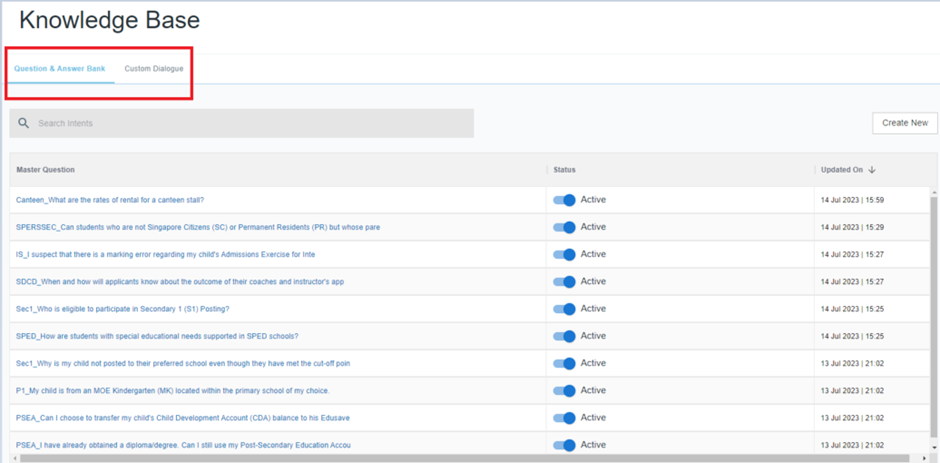Toggle Active switch for PSEA diploma/degree question

click(x=564, y=445)
